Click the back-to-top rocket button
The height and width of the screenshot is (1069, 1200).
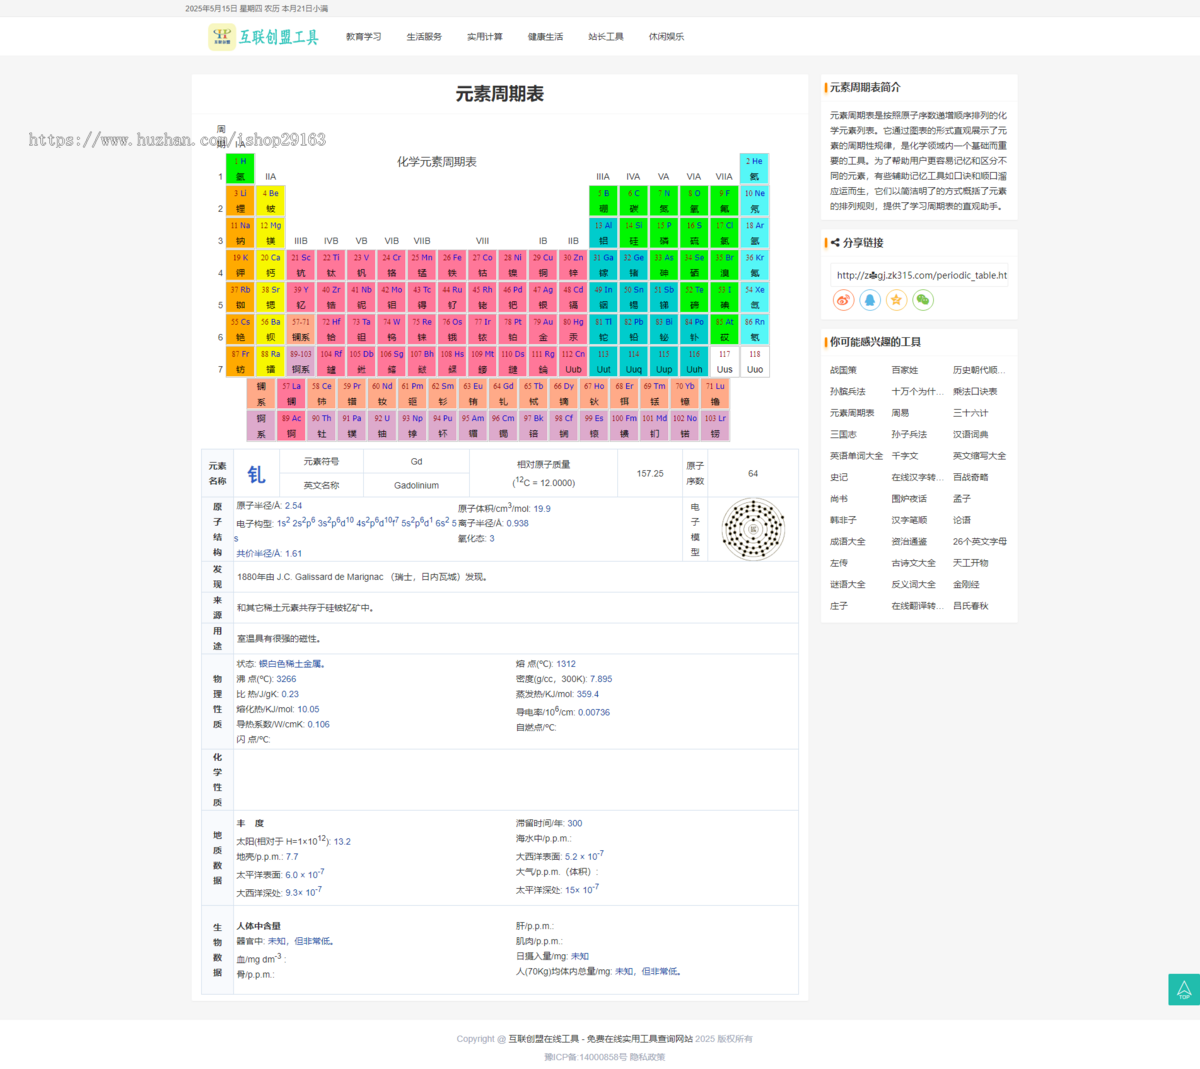pos(1184,989)
